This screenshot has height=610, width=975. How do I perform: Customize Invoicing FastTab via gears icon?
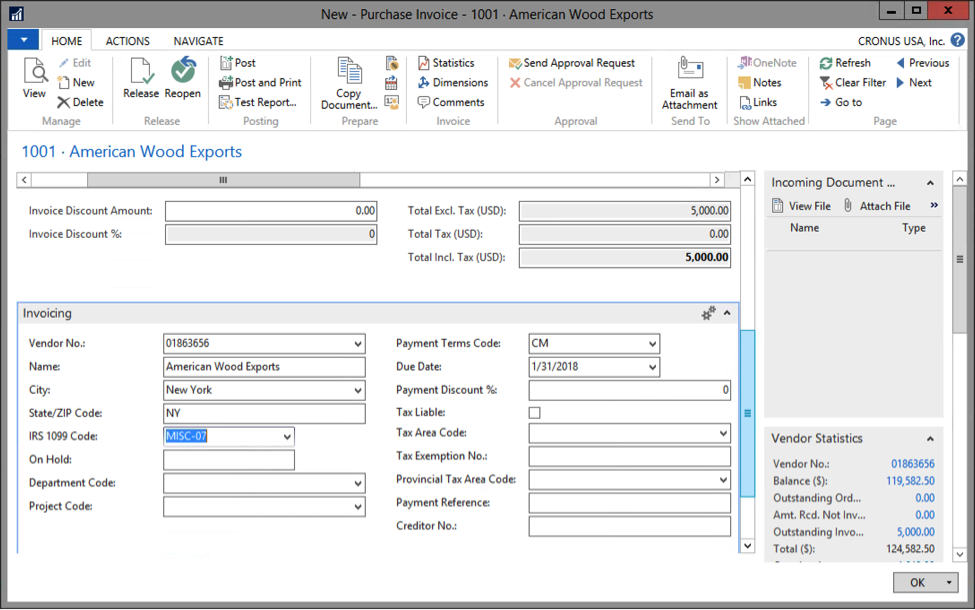pyautogui.click(x=708, y=313)
